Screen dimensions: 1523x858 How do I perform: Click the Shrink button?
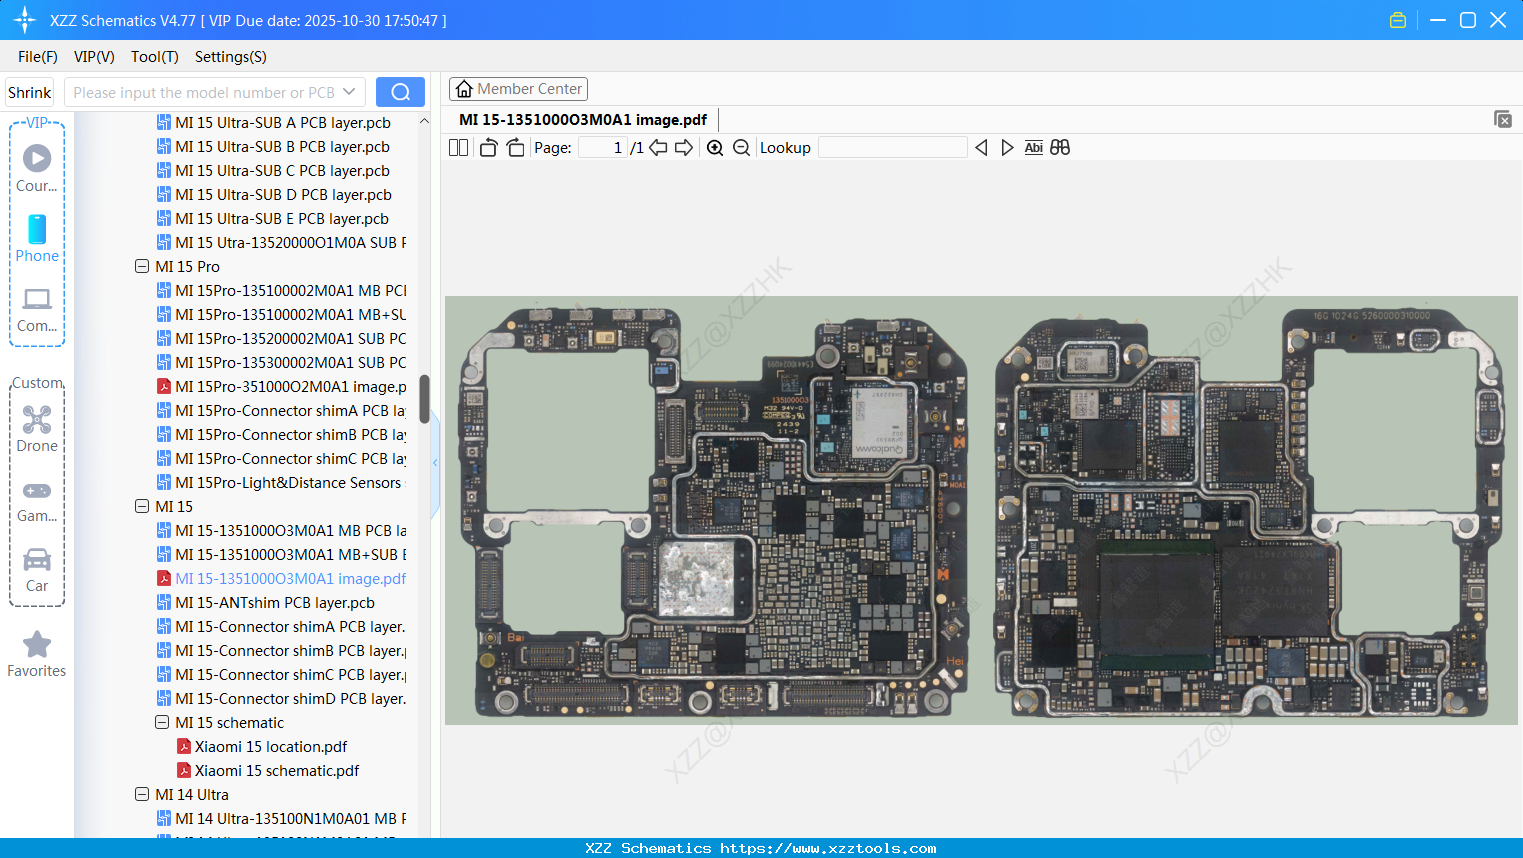[x=29, y=91]
